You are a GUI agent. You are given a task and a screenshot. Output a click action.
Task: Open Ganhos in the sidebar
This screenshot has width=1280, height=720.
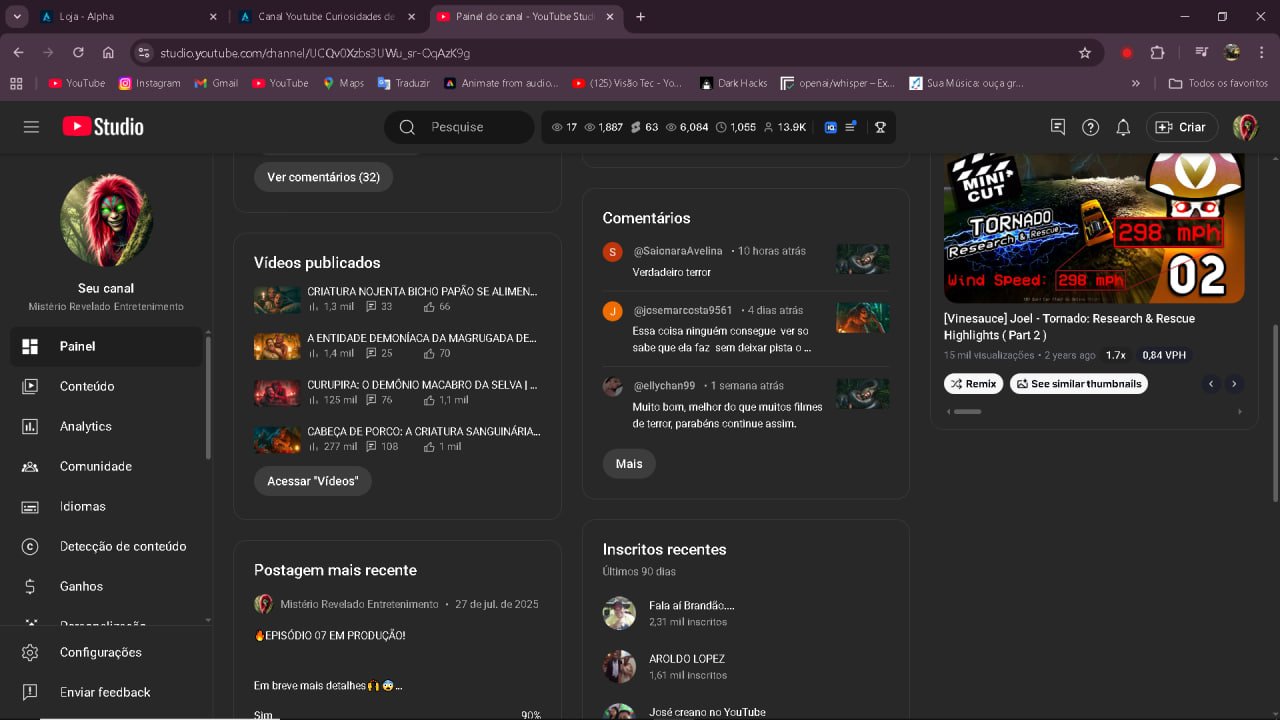106,586
